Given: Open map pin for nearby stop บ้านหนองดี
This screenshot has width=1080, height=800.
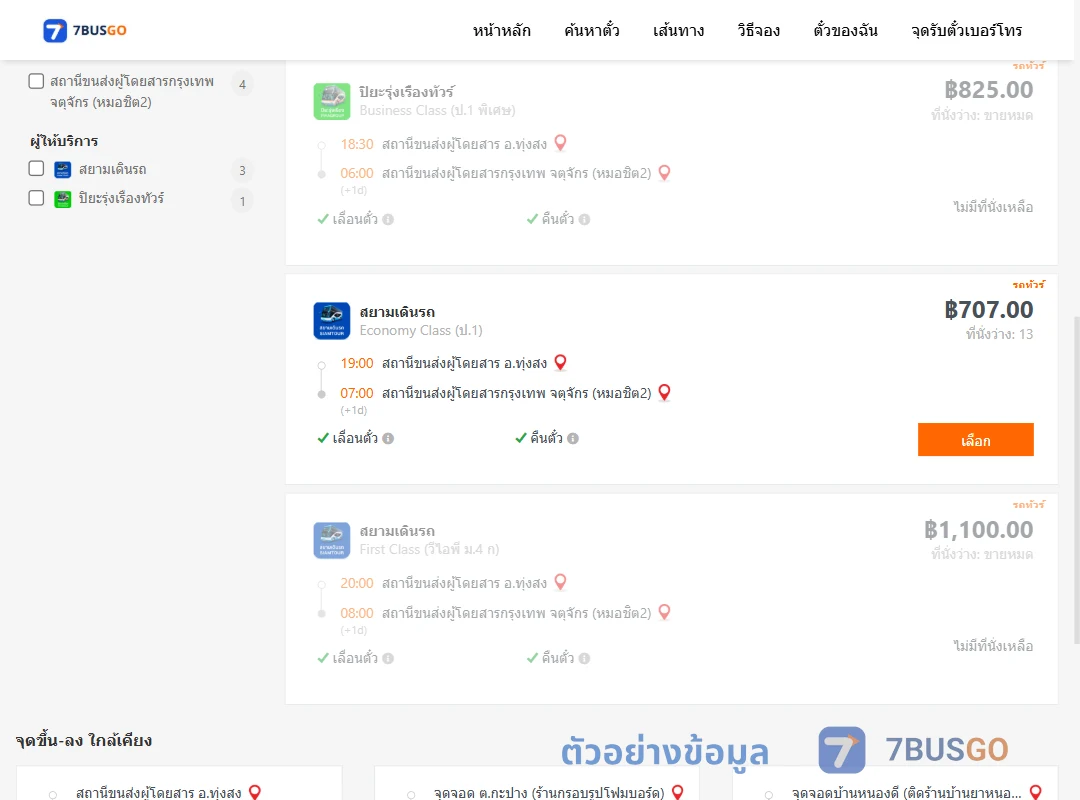Looking at the screenshot, I should (1035, 792).
